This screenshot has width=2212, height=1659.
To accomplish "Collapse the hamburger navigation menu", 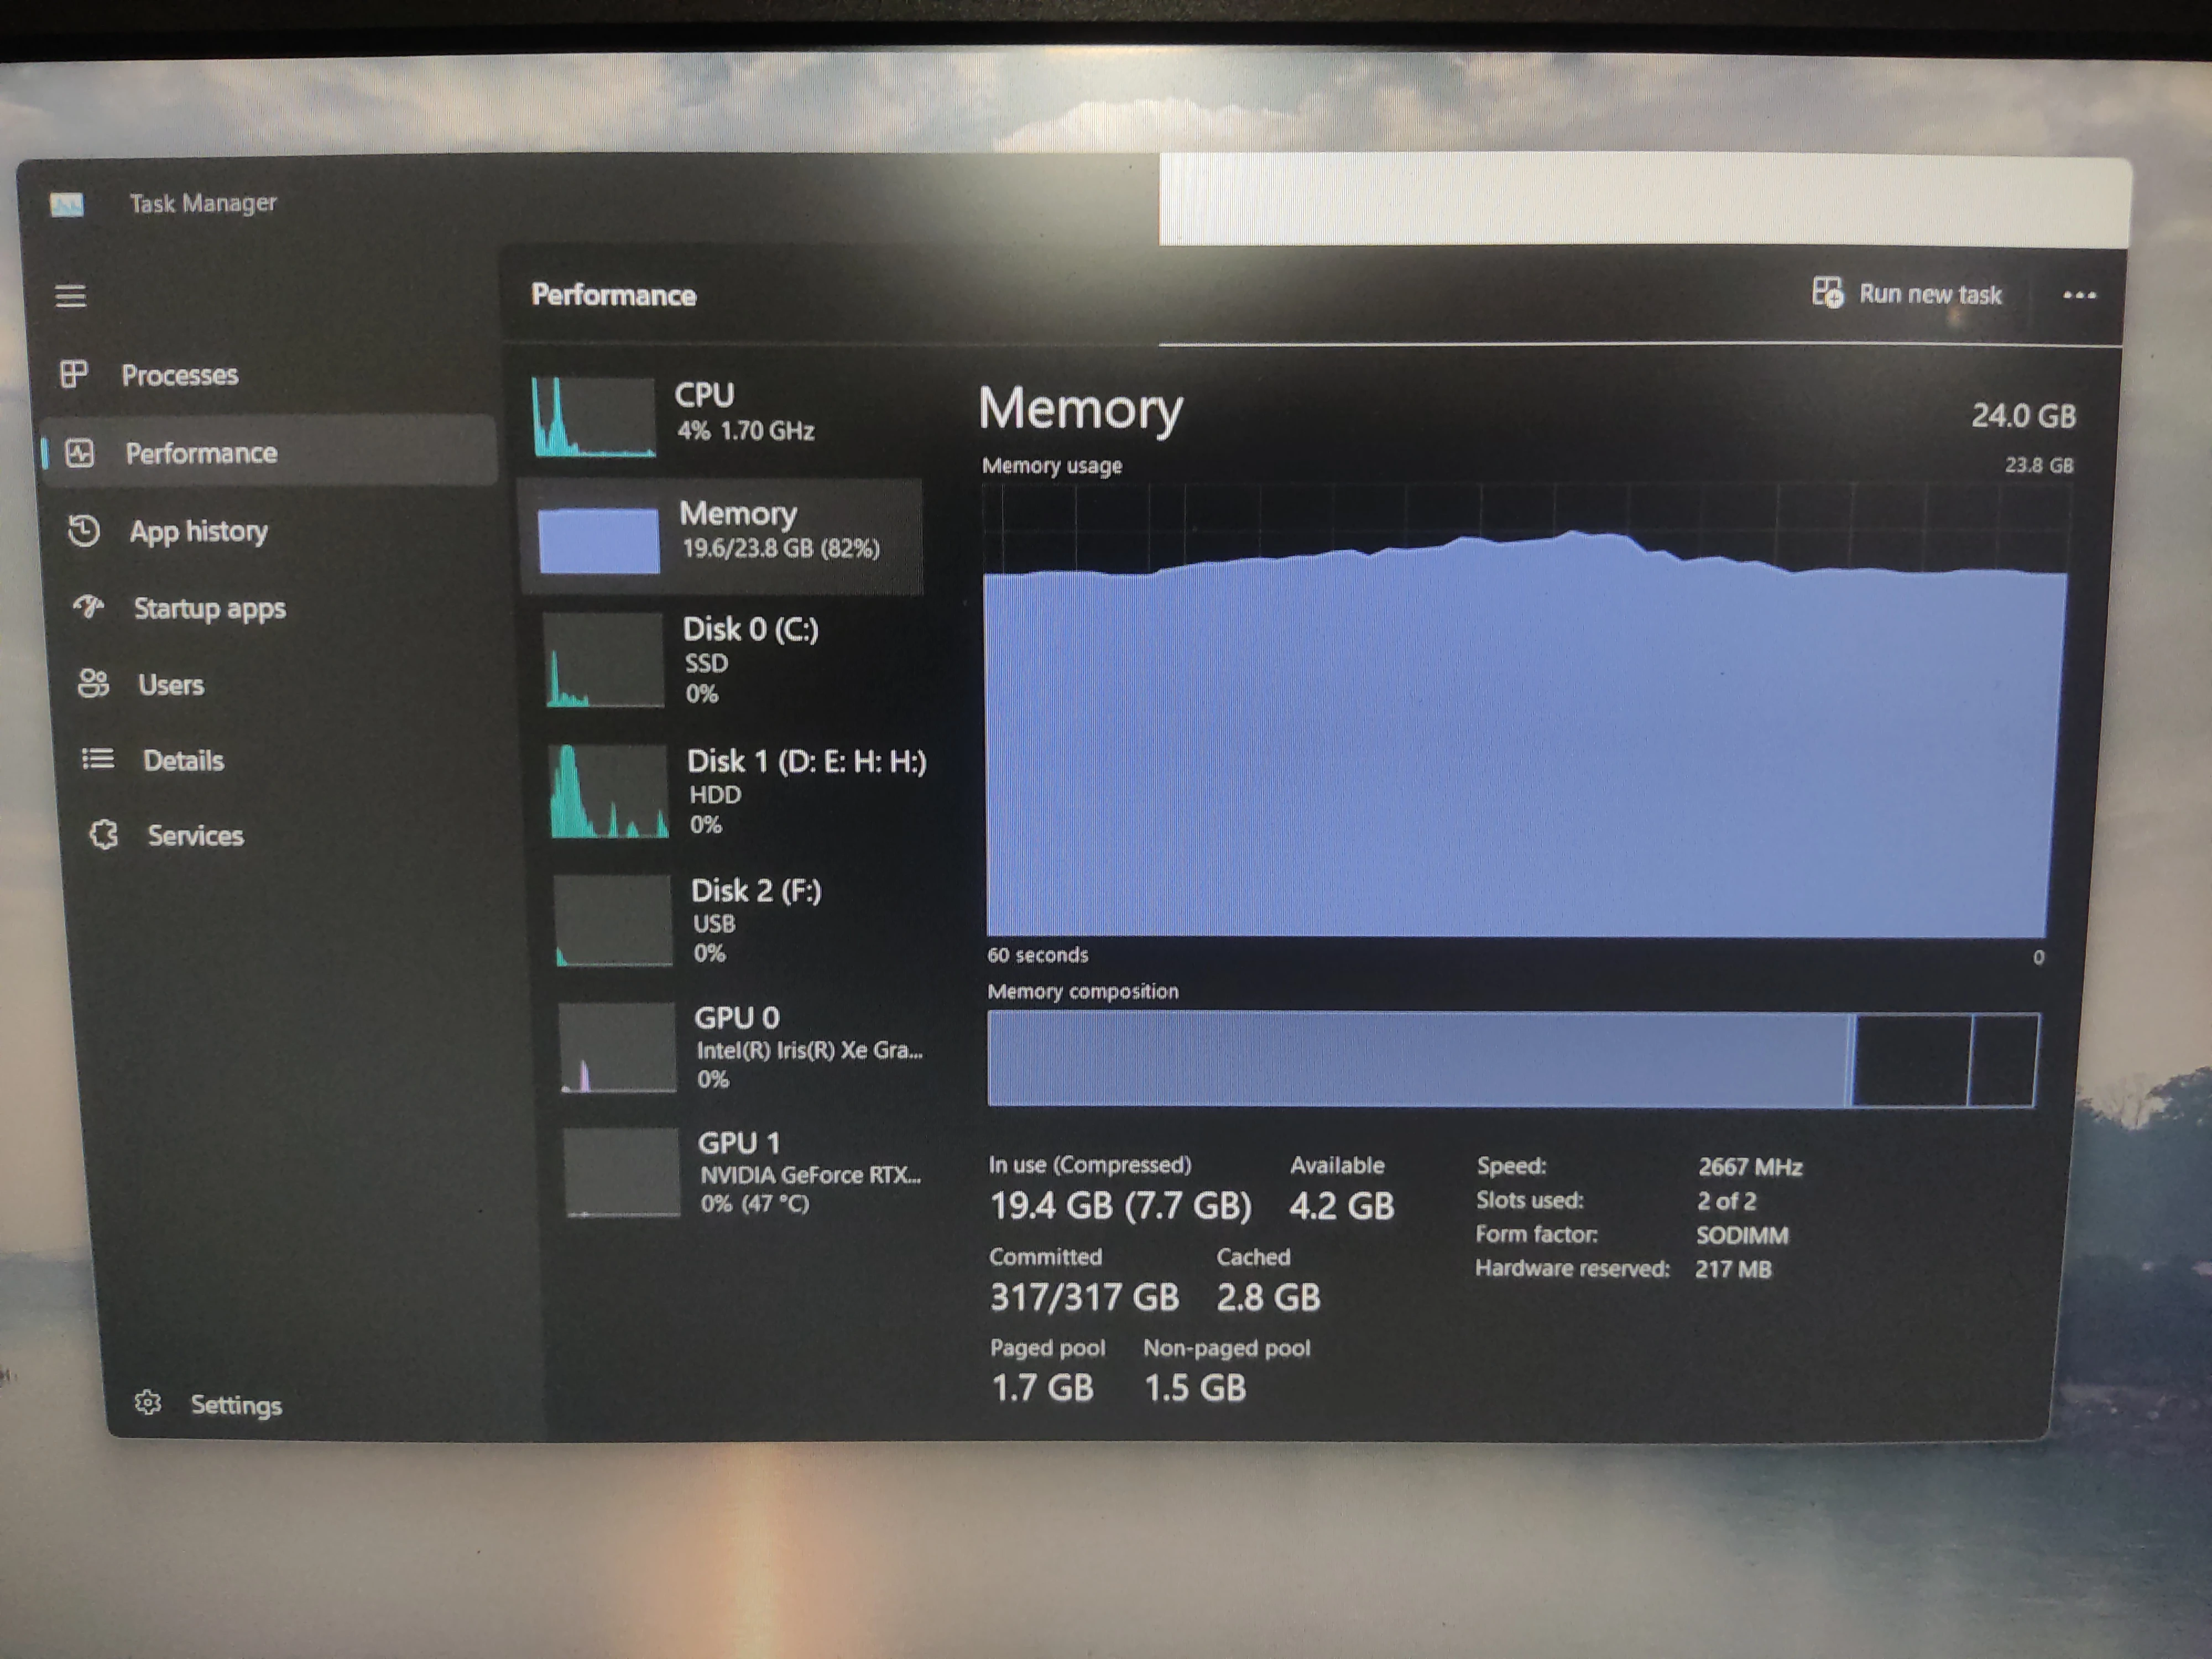I will [x=70, y=296].
